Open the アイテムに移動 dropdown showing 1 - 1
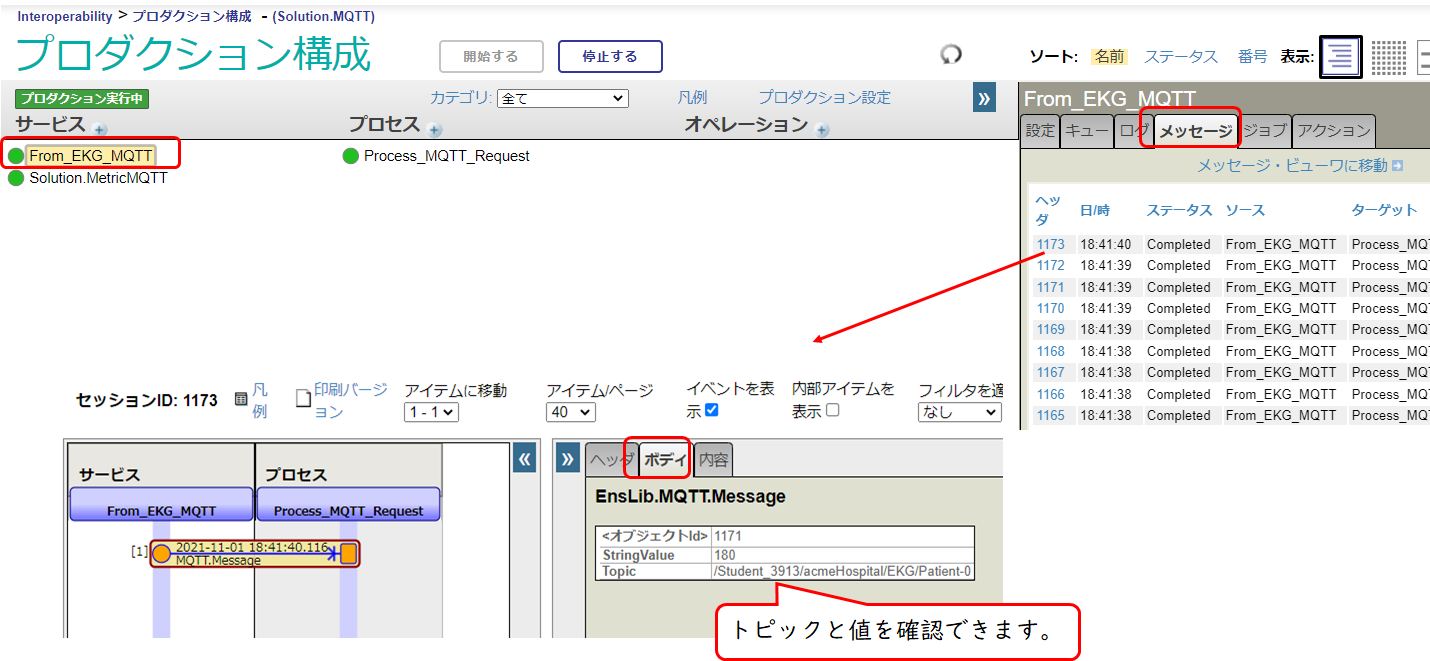1430x661 pixels. tap(431, 412)
